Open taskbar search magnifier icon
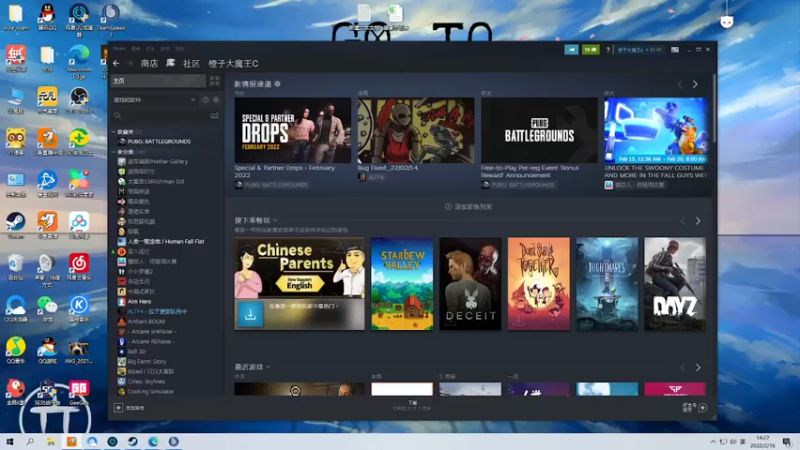 (x=30, y=441)
